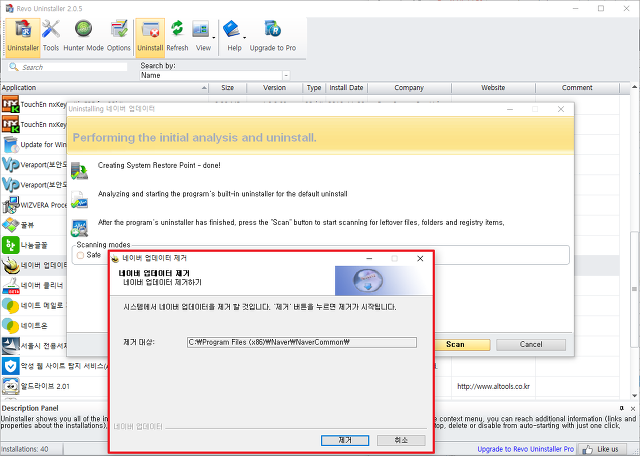
Task: Click the list scrollbar down arrow
Action: pyautogui.click(x=634, y=396)
